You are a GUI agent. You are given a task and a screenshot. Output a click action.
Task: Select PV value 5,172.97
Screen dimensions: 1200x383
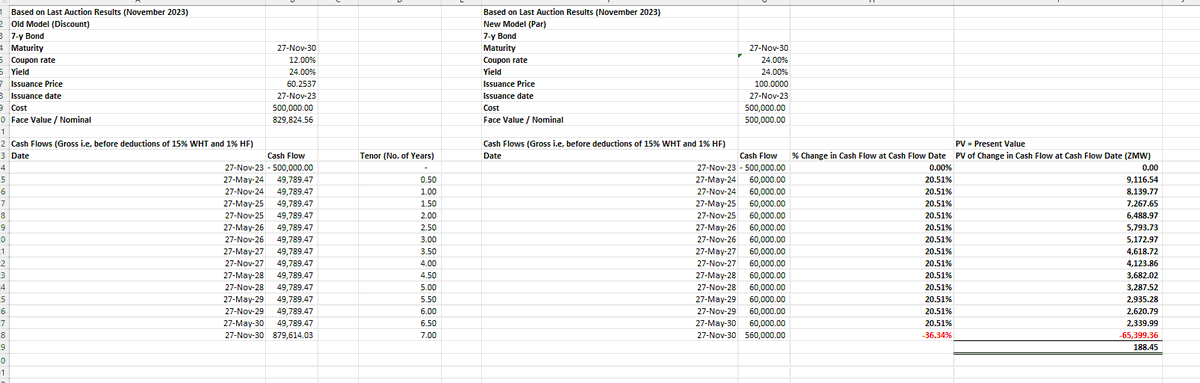pos(1141,239)
